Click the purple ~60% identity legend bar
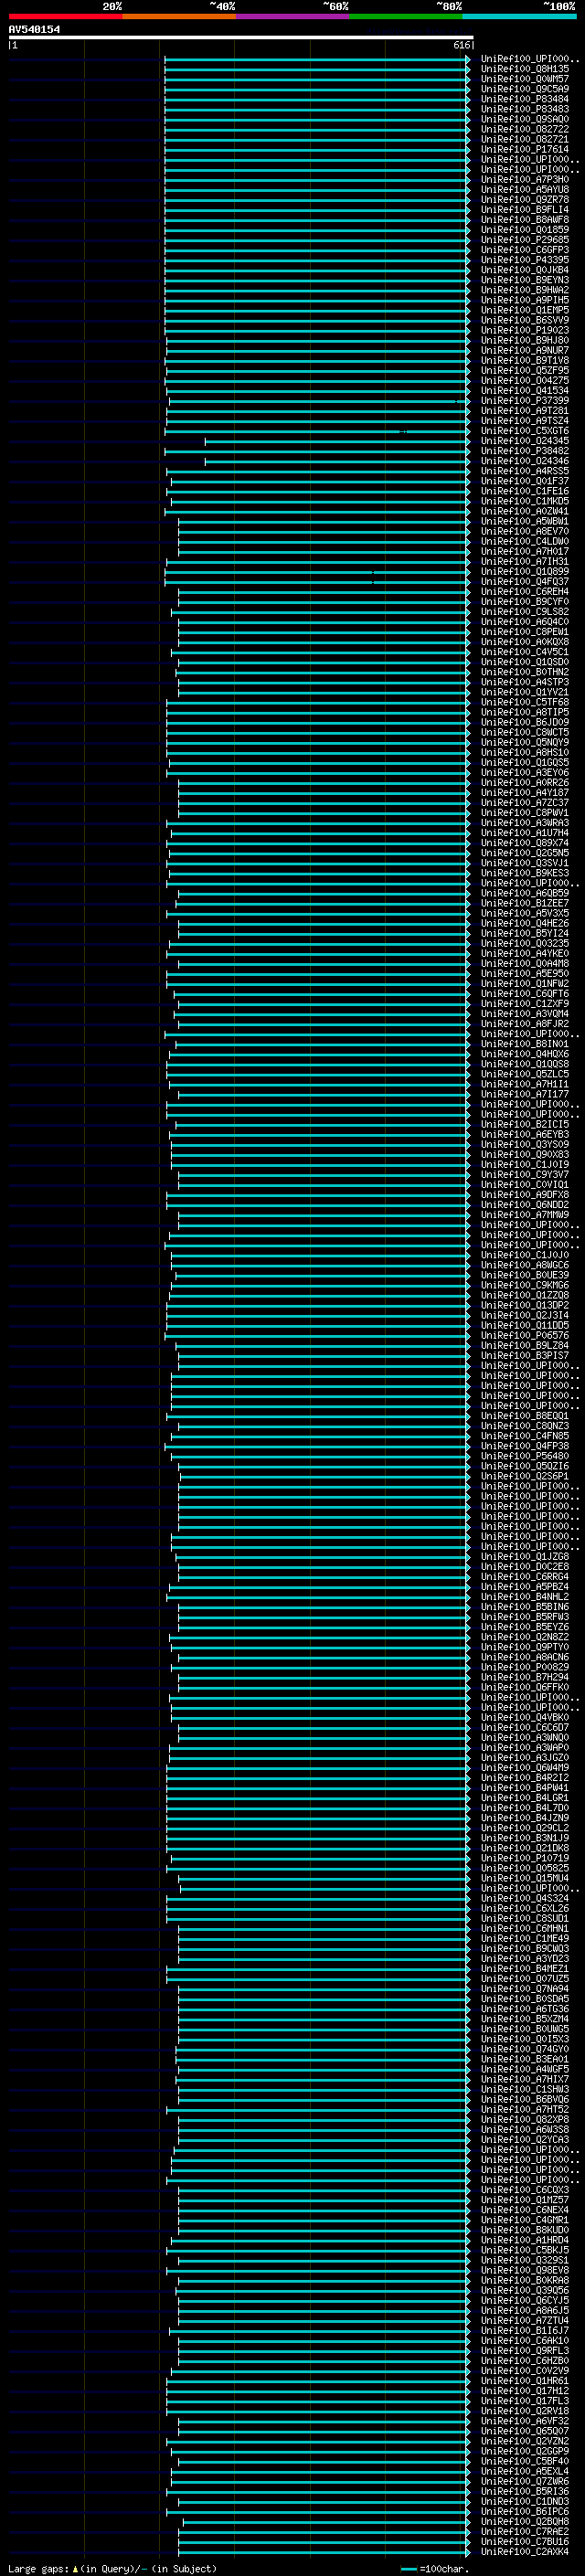This screenshot has height=2576, width=585. click(x=293, y=16)
